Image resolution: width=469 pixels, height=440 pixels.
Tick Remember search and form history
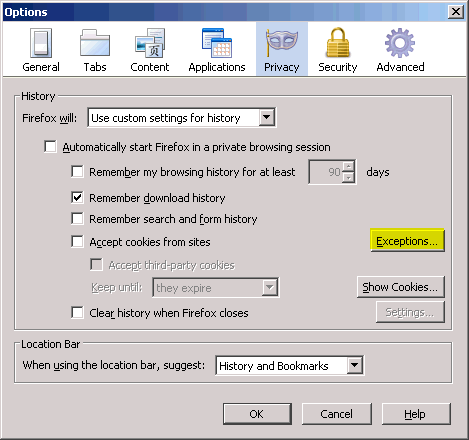(x=77, y=219)
